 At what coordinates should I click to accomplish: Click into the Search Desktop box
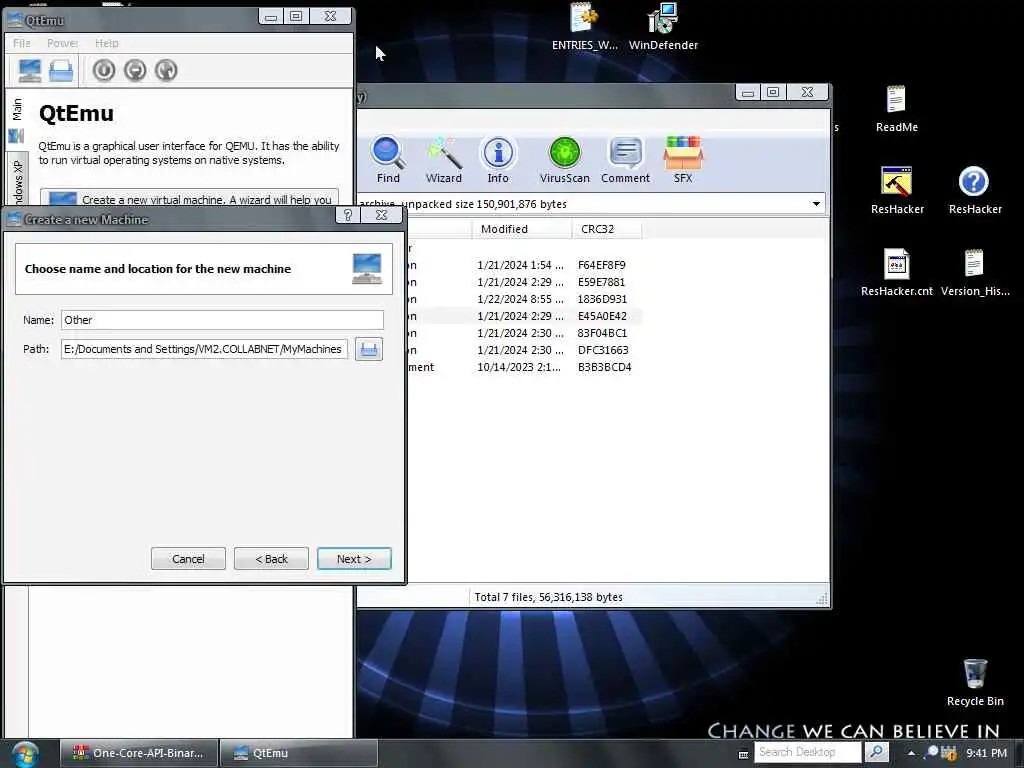point(808,752)
